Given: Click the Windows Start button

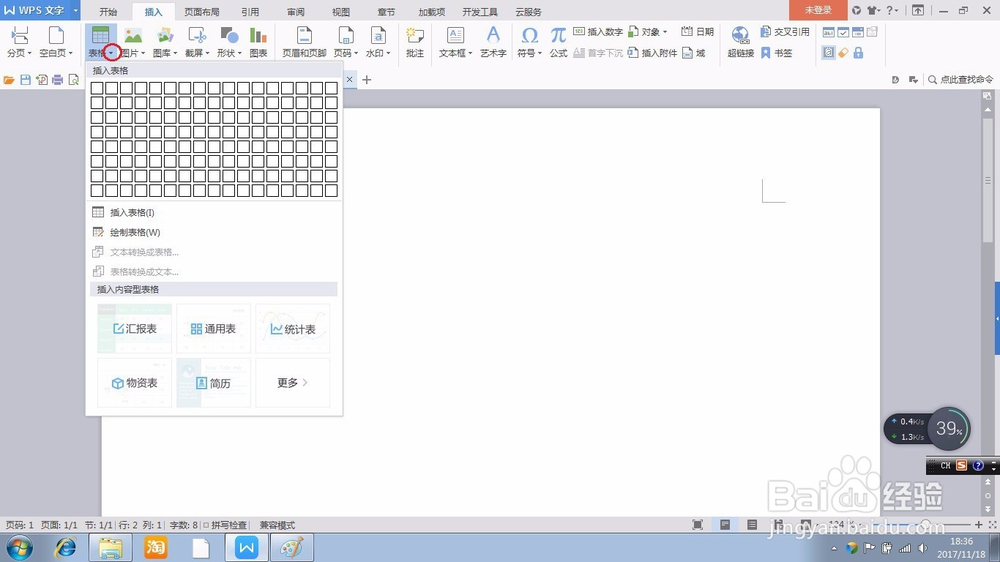Looking at the screenshot, I should [18, 548].
